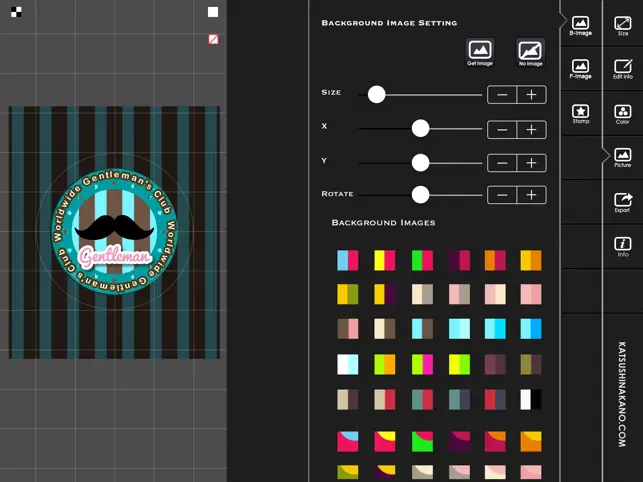Decrease Rotate with the minus button

pyautogui.click(x=502, y=195)
